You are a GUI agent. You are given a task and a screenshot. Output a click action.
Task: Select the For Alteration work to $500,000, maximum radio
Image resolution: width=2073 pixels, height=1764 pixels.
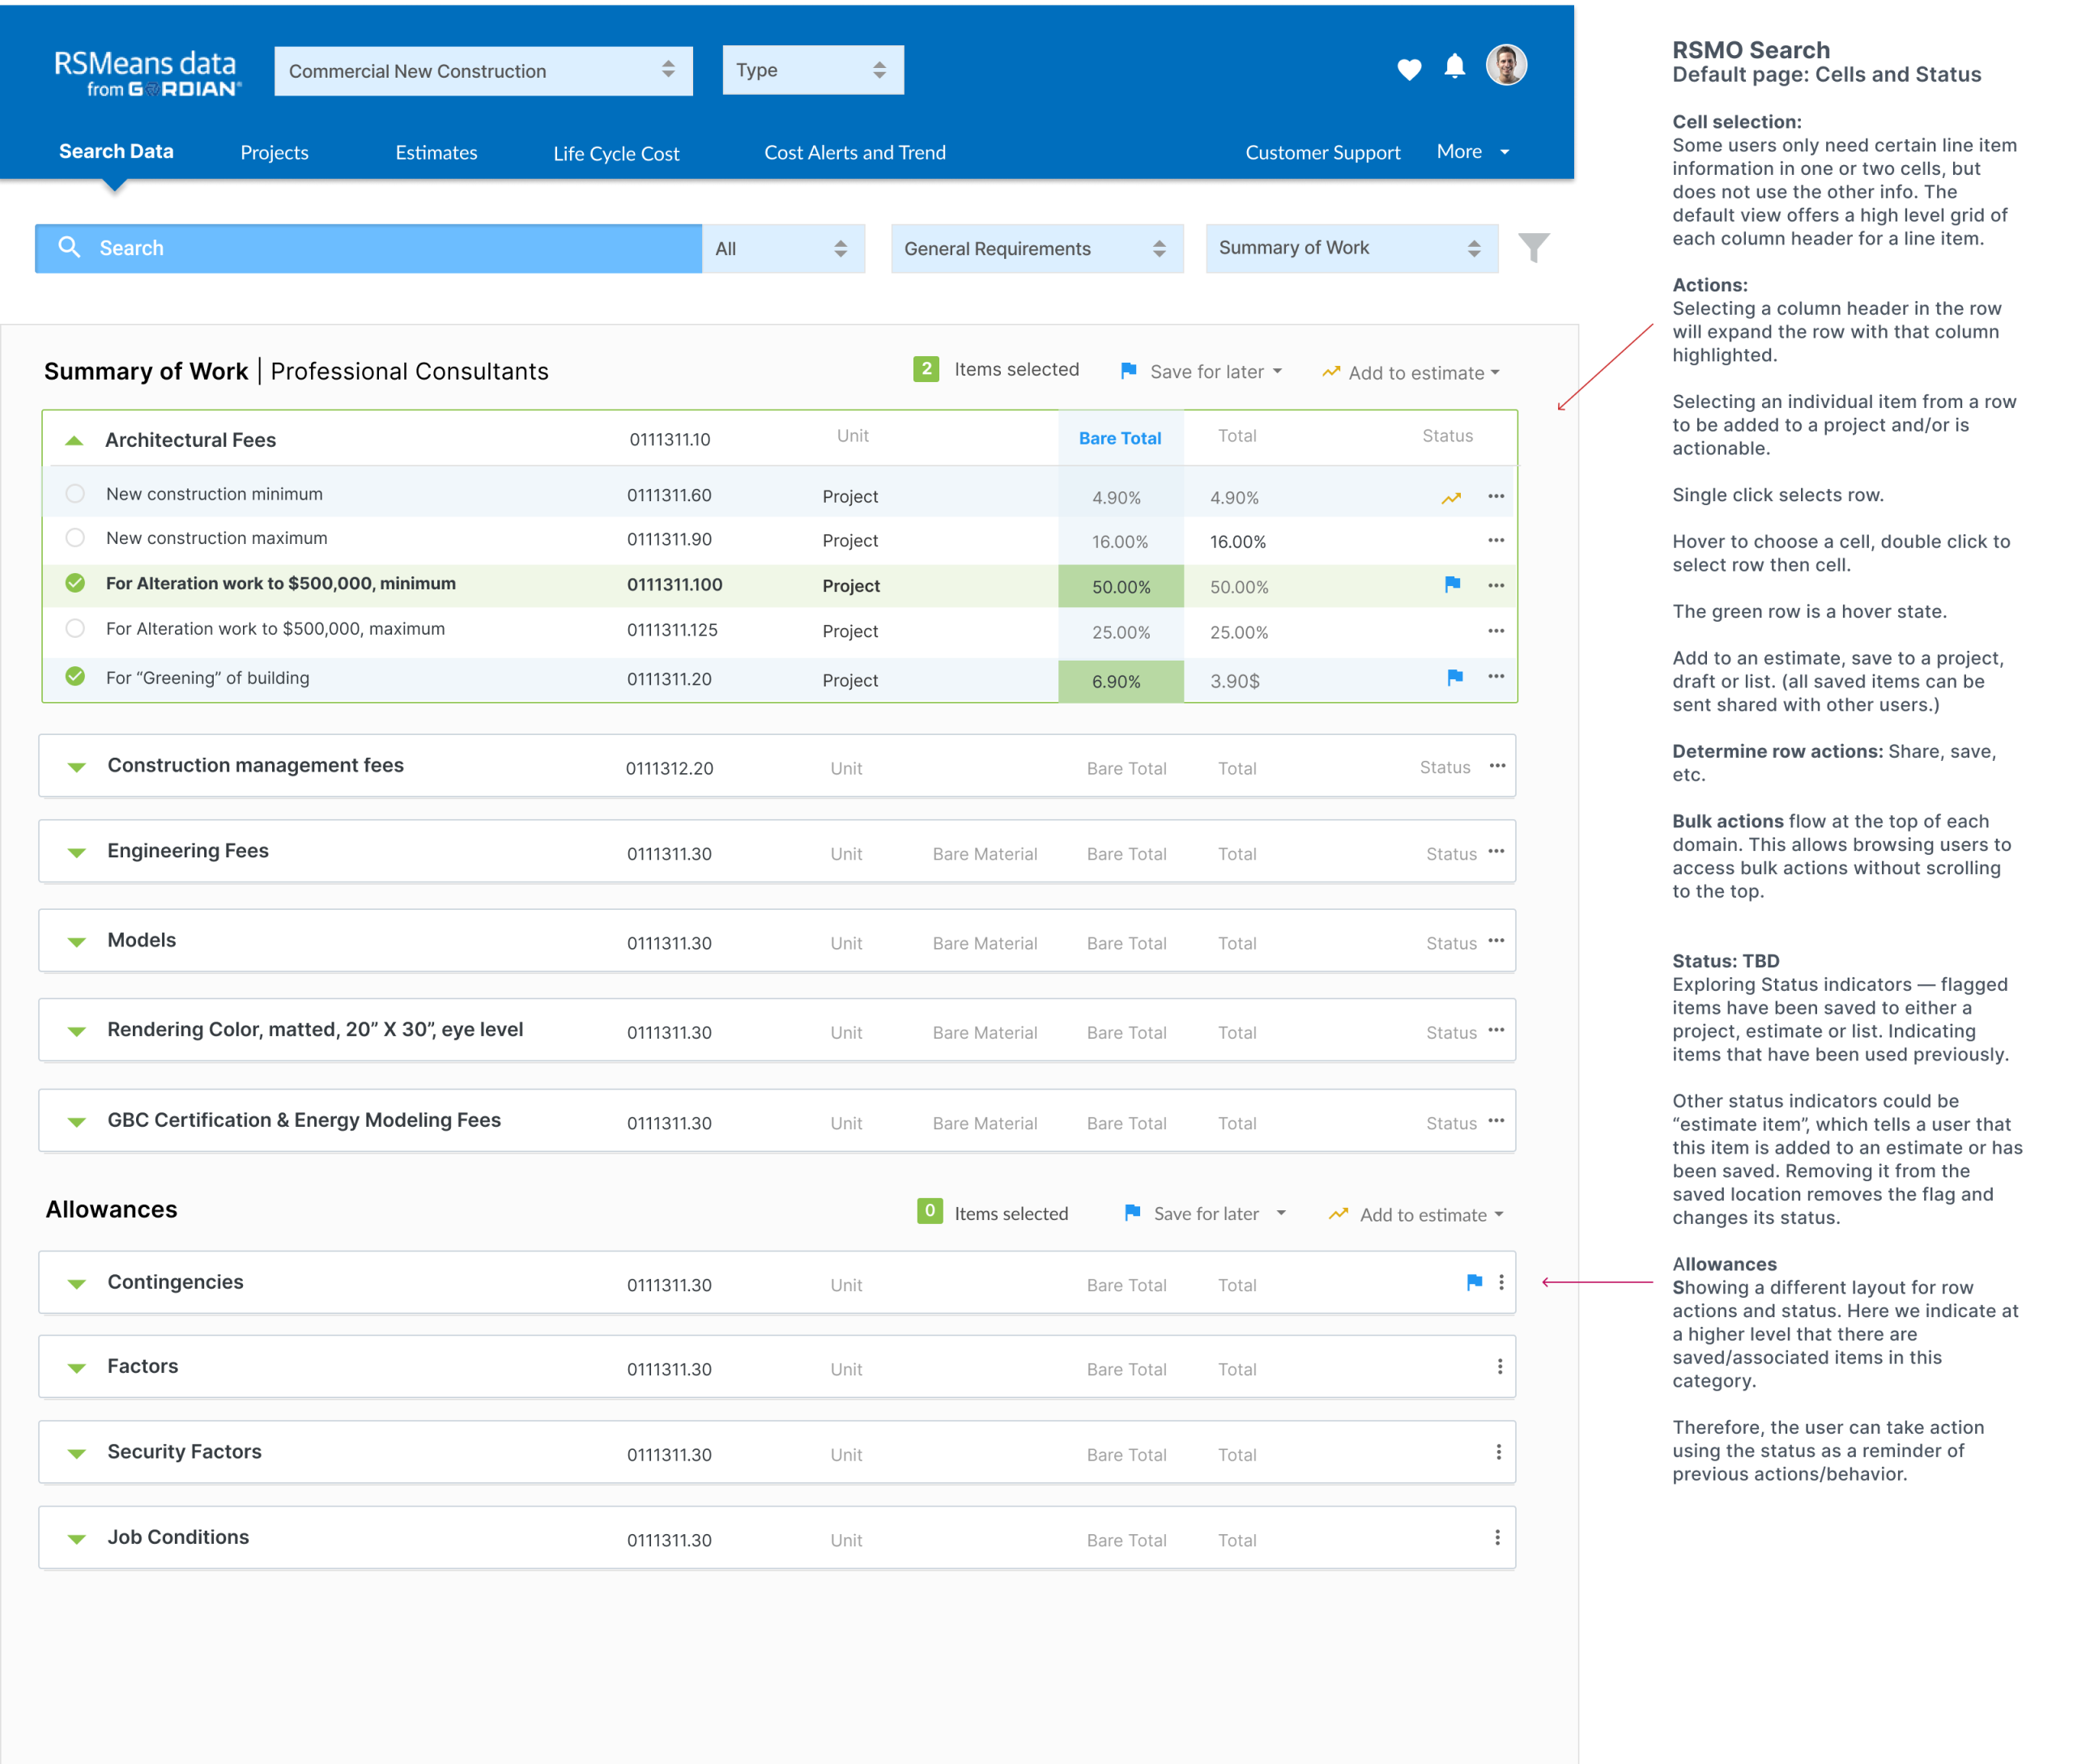click(75, 629)
